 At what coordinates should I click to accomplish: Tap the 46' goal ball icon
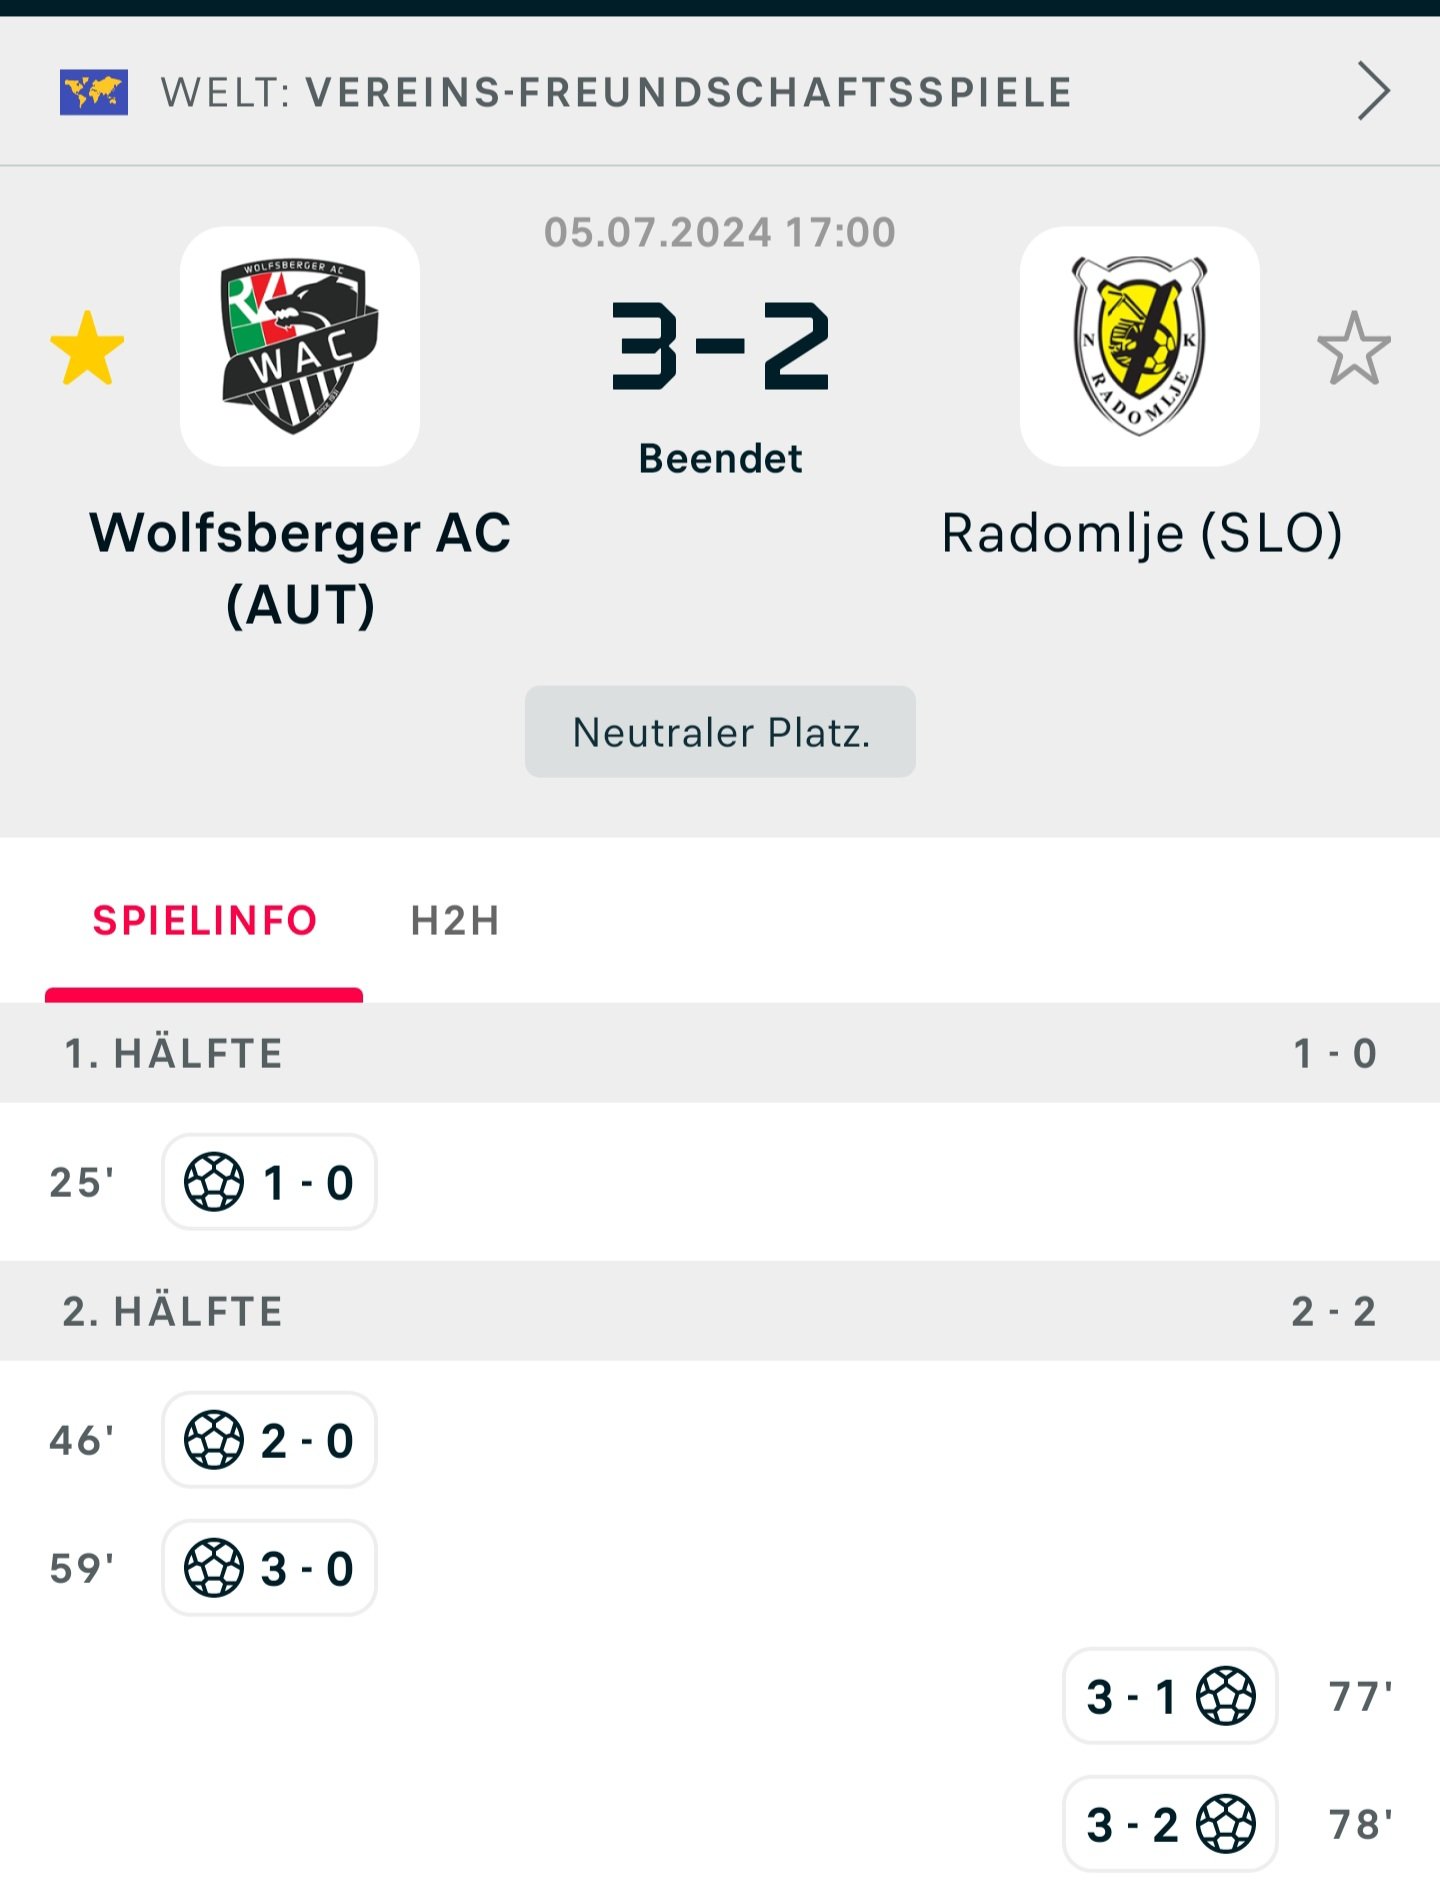pos(214,1440)
